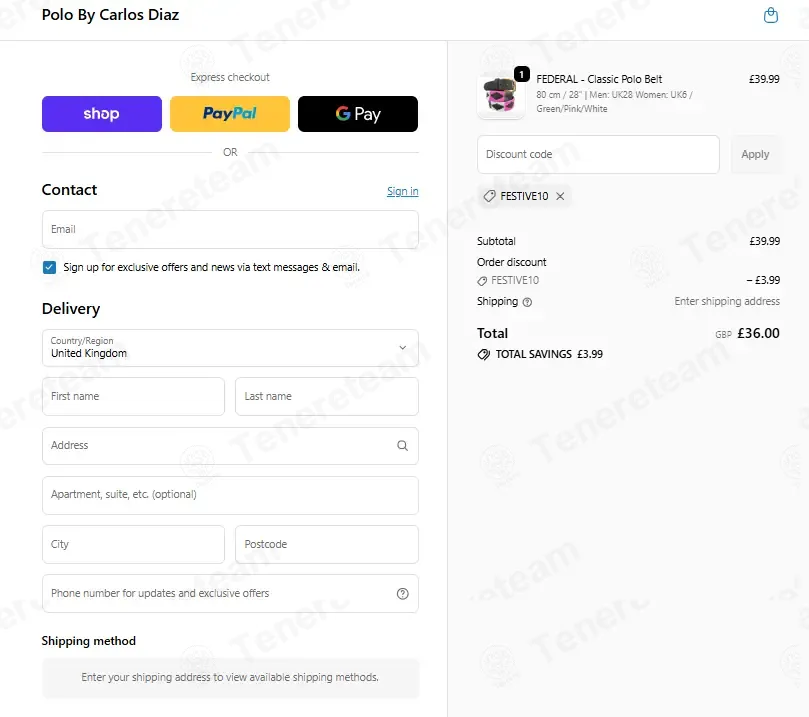Image resolution: width=809 pixels, height=717 pixels.
Task: Untick the exclusive offers signup checkbox
Action: pos(50,267)
